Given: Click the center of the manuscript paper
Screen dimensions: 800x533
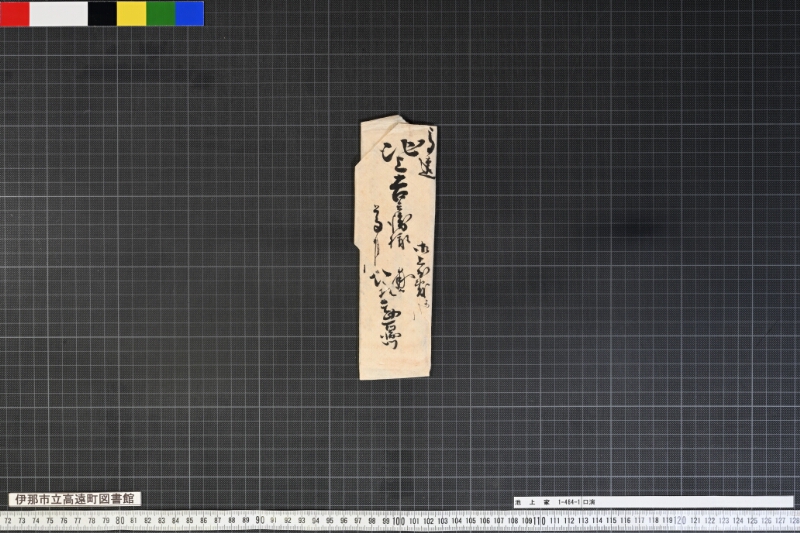Looking at the screenshot, I should click(x=396, y=248).
